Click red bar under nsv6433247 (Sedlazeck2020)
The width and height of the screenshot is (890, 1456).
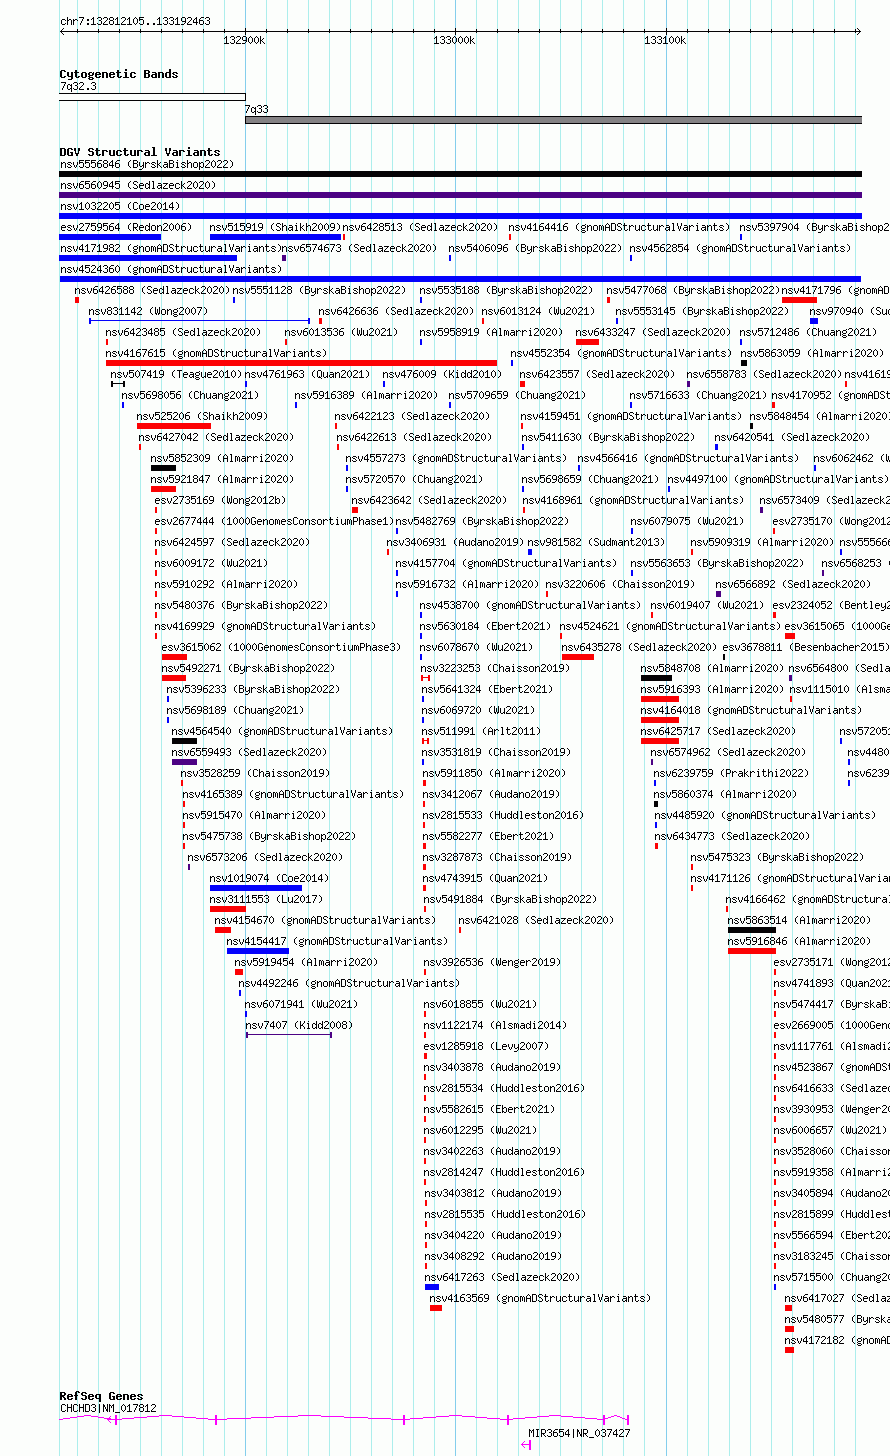coord(587,342)
